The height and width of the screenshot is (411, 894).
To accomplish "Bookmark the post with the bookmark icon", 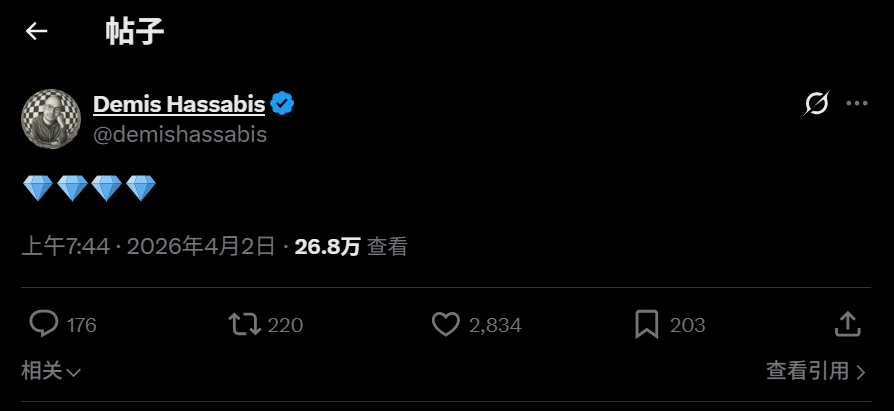I will coord(646,324).
